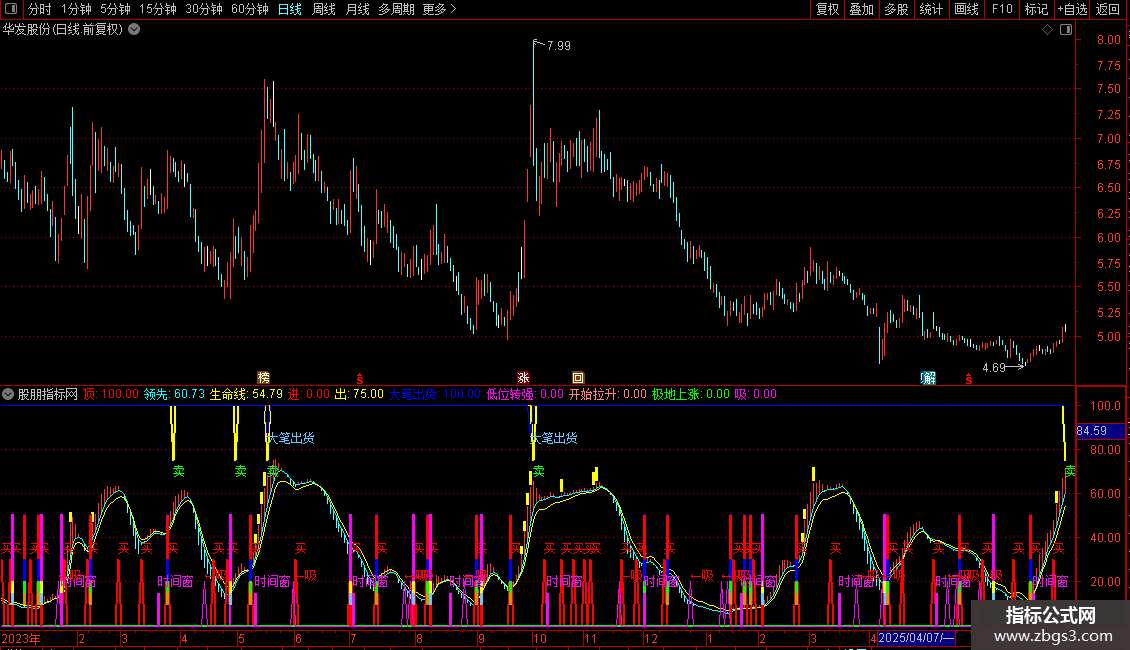Click the diamond icon above the price axis

pyautogui.click(x=1047, y=30)
